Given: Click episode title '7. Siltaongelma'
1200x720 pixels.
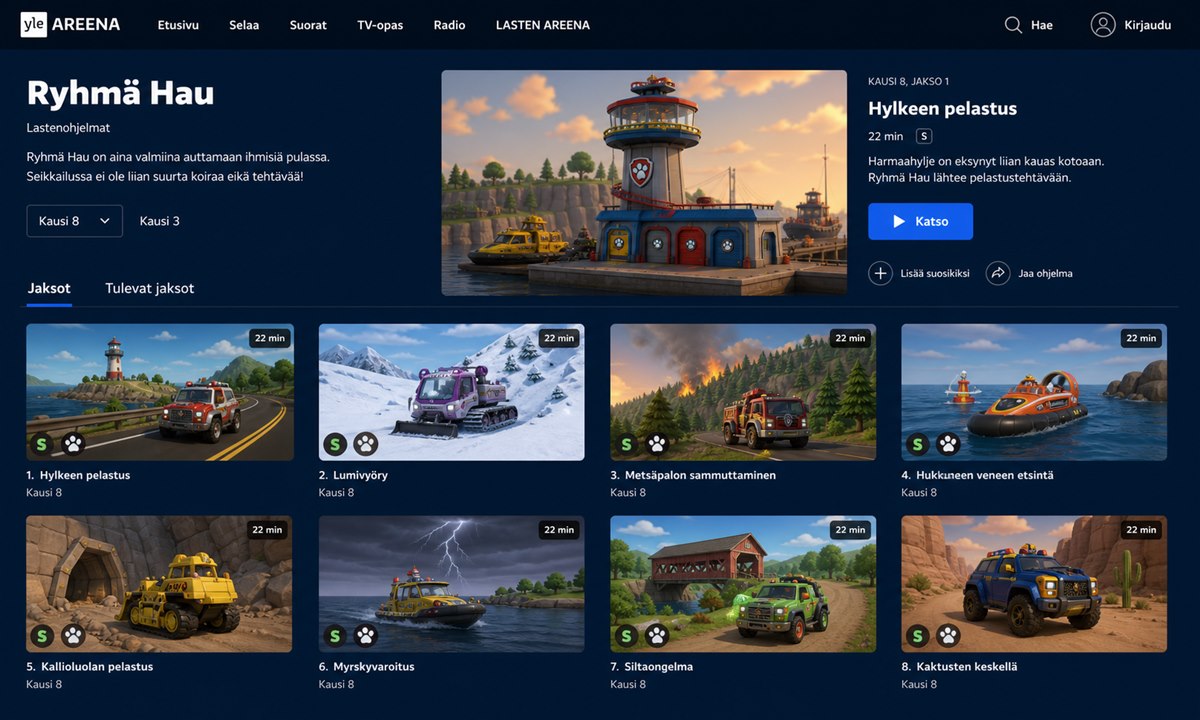Looking at the screenshot, I should click(x=652, y=666).
